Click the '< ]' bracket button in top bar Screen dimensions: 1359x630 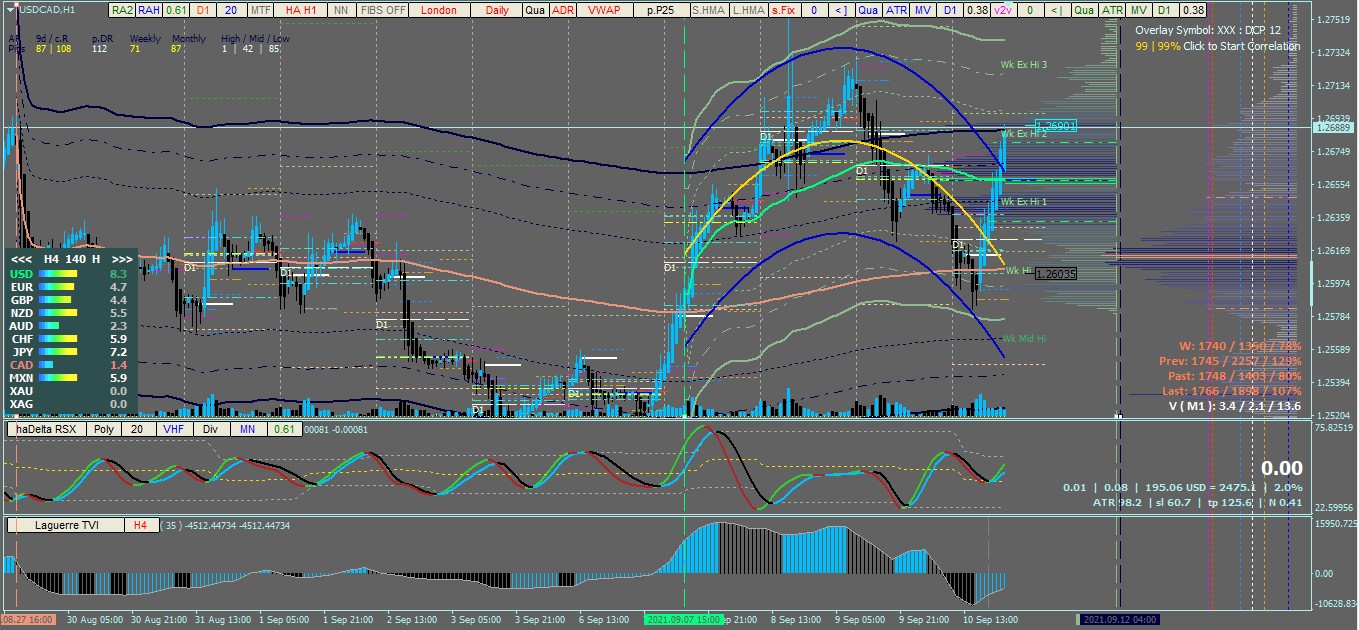[840, 10]
